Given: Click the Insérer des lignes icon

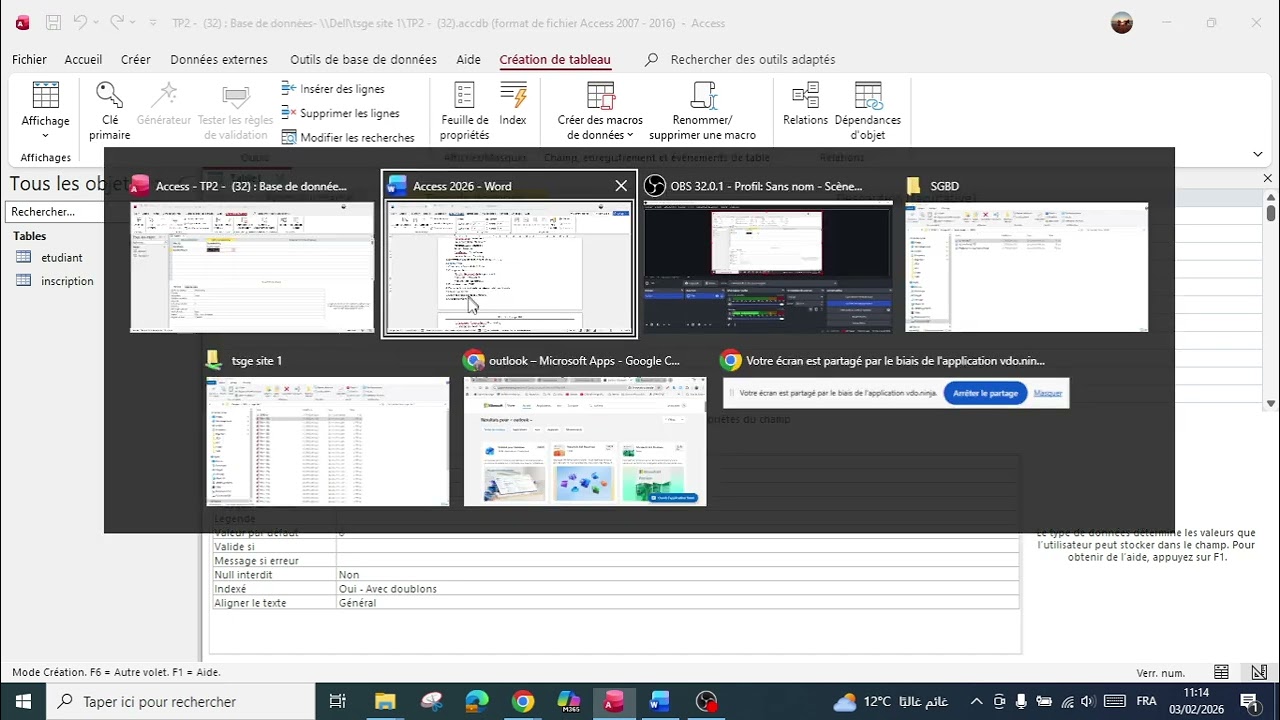Looking at the screenshot, I should 289,89.
